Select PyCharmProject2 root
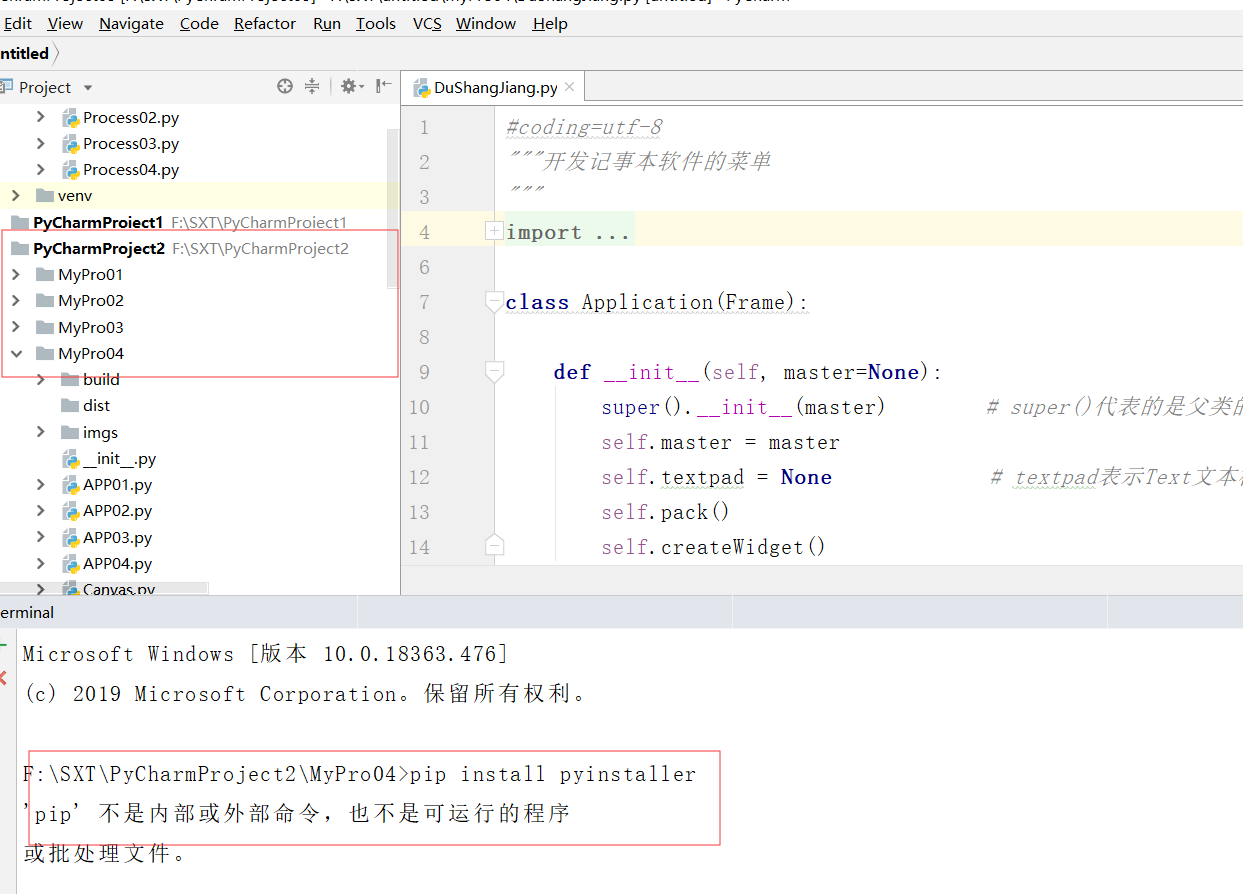This screenshot has width=1243, height=894. click(99, 248)
